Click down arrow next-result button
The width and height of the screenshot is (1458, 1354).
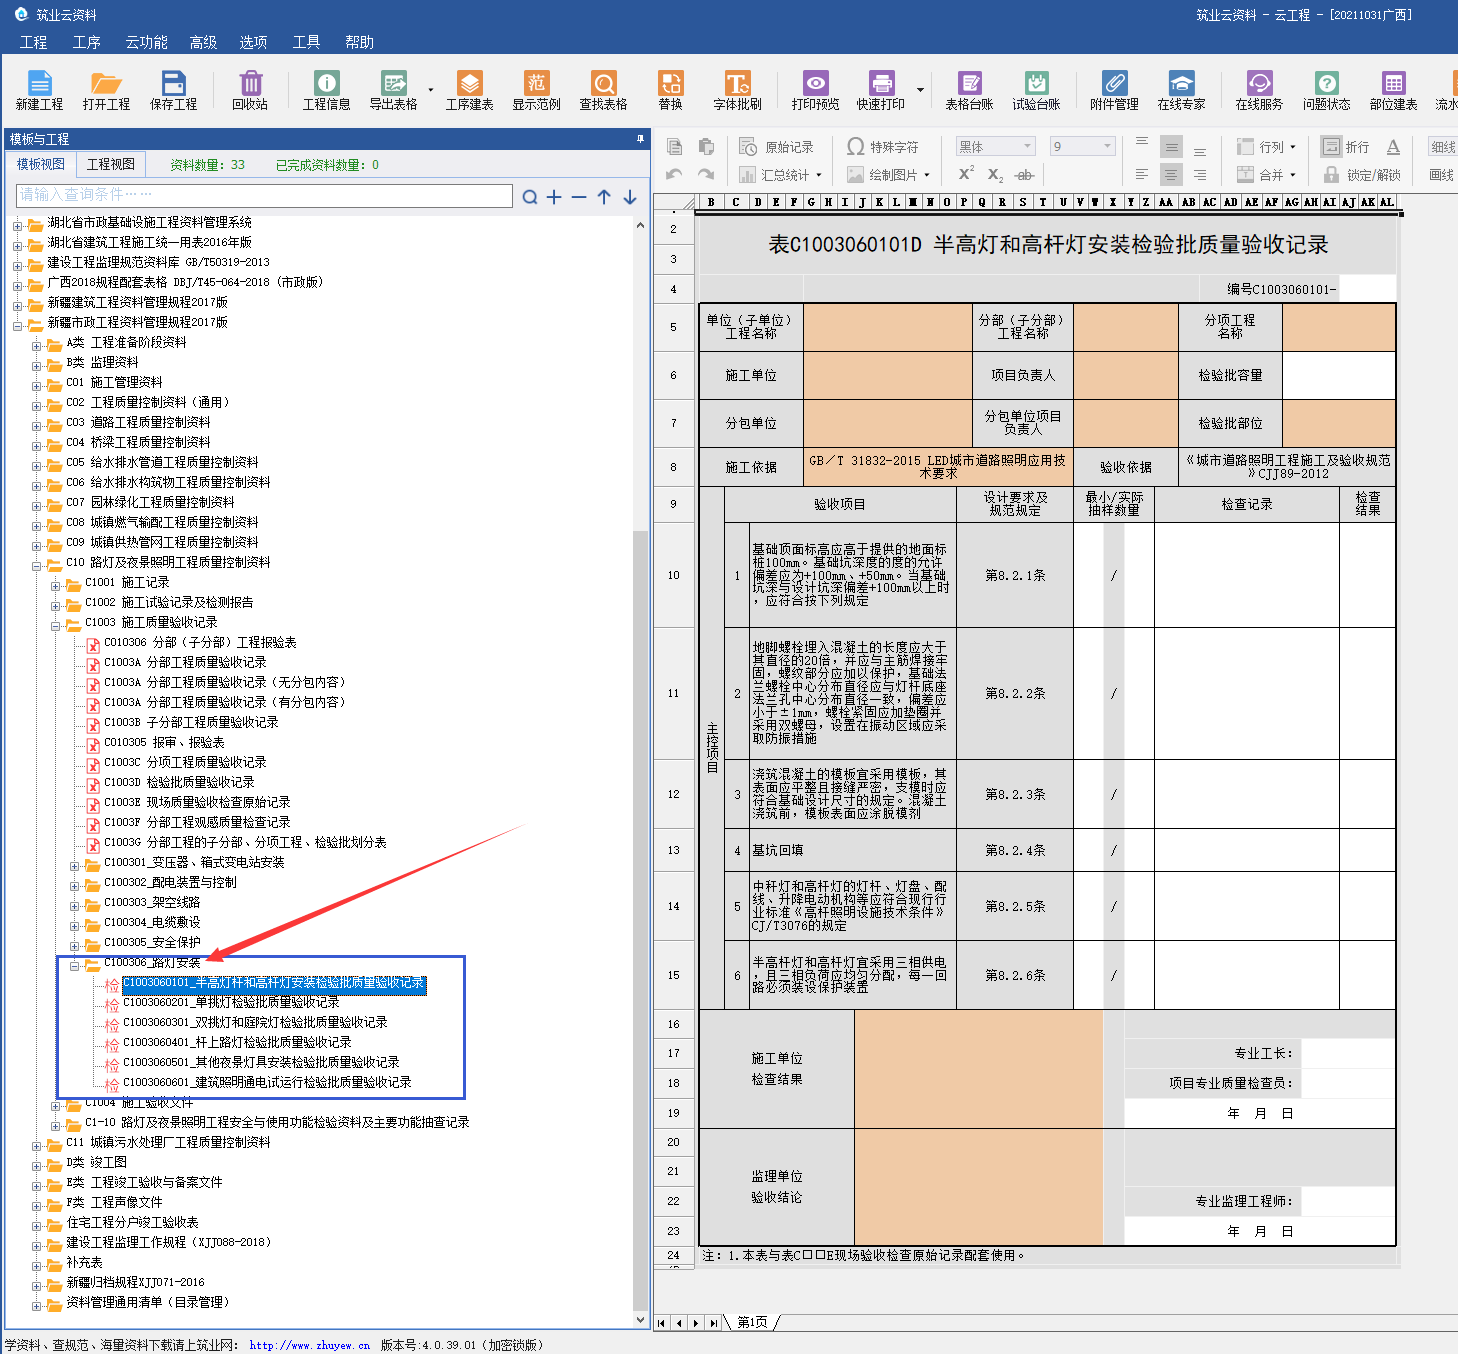pyautogui.click(x=630, y=197)
